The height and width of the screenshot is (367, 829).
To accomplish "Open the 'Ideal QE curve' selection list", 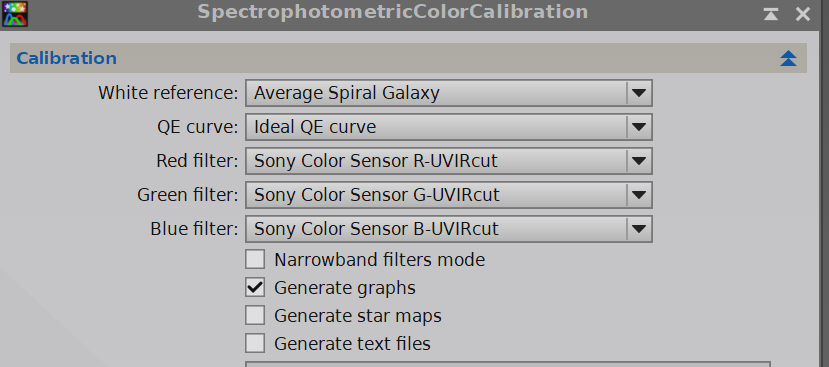I will coord(449,127).
